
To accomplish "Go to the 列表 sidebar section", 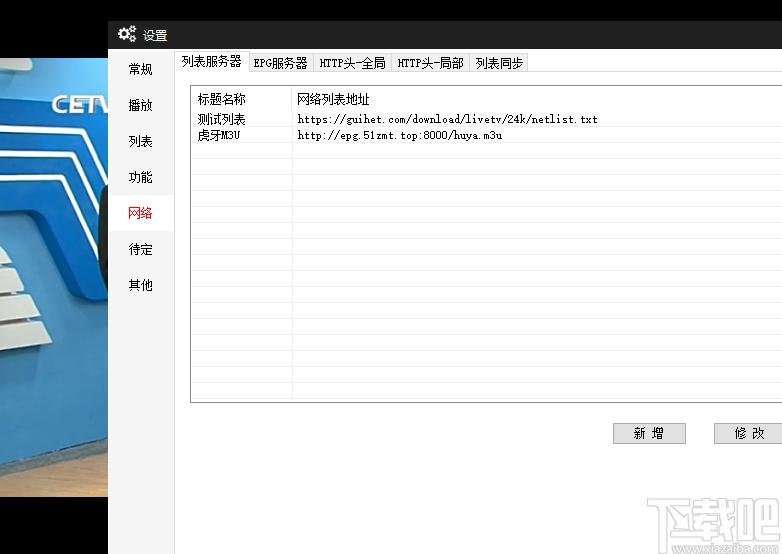I will [141, 142].
